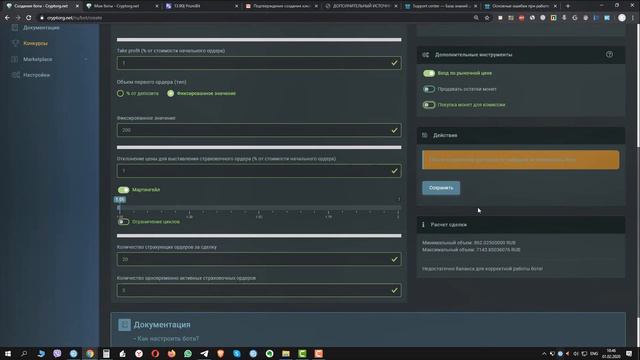Click the Marketplace sidebar icon
Screen dimensions: 640x360
click(x=15, y=59)
